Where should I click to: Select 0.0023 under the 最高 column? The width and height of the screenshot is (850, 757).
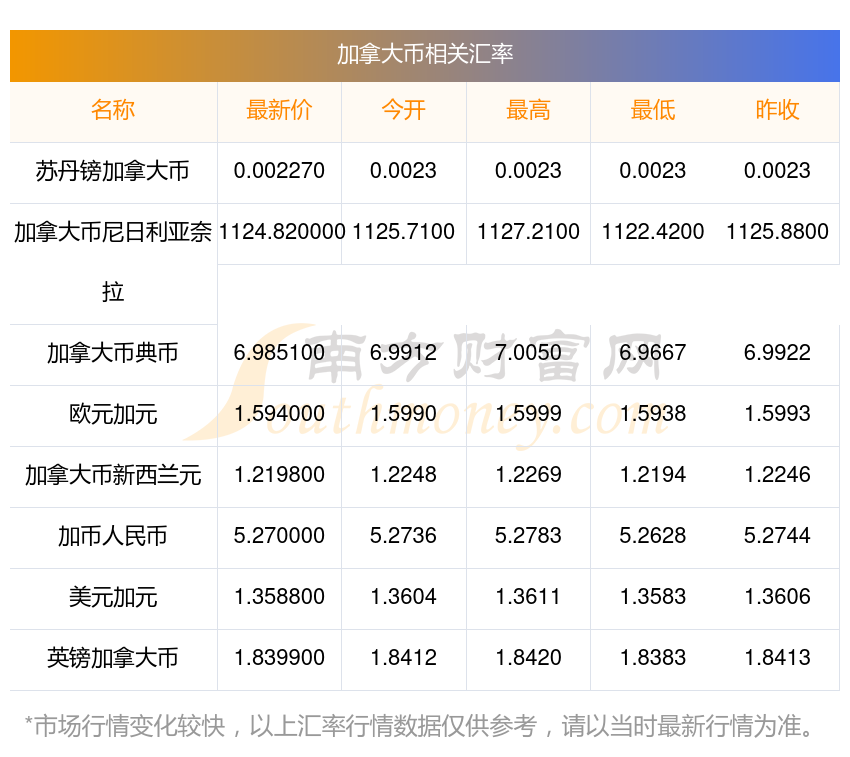click(x=528, y=171)
